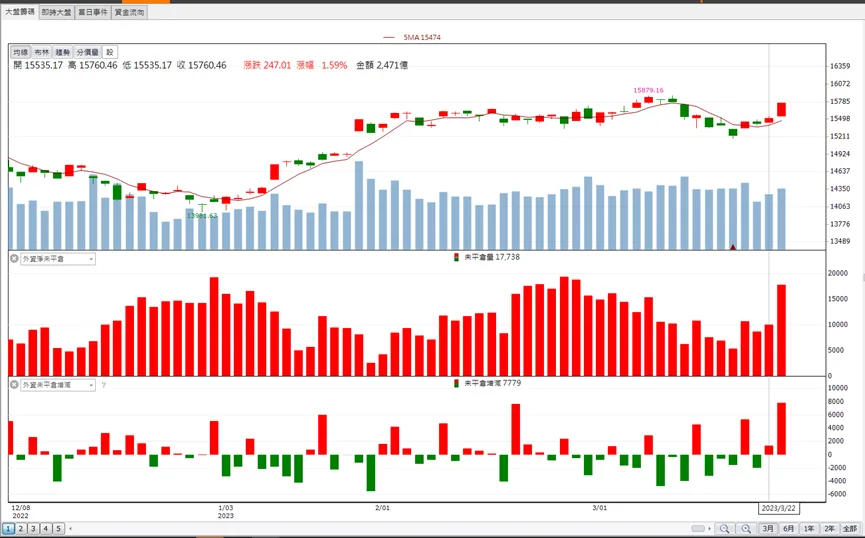This screenshot has width=865, height=538.
Task: Go to page 2 at bottom
Action: [x=20, y=529]
